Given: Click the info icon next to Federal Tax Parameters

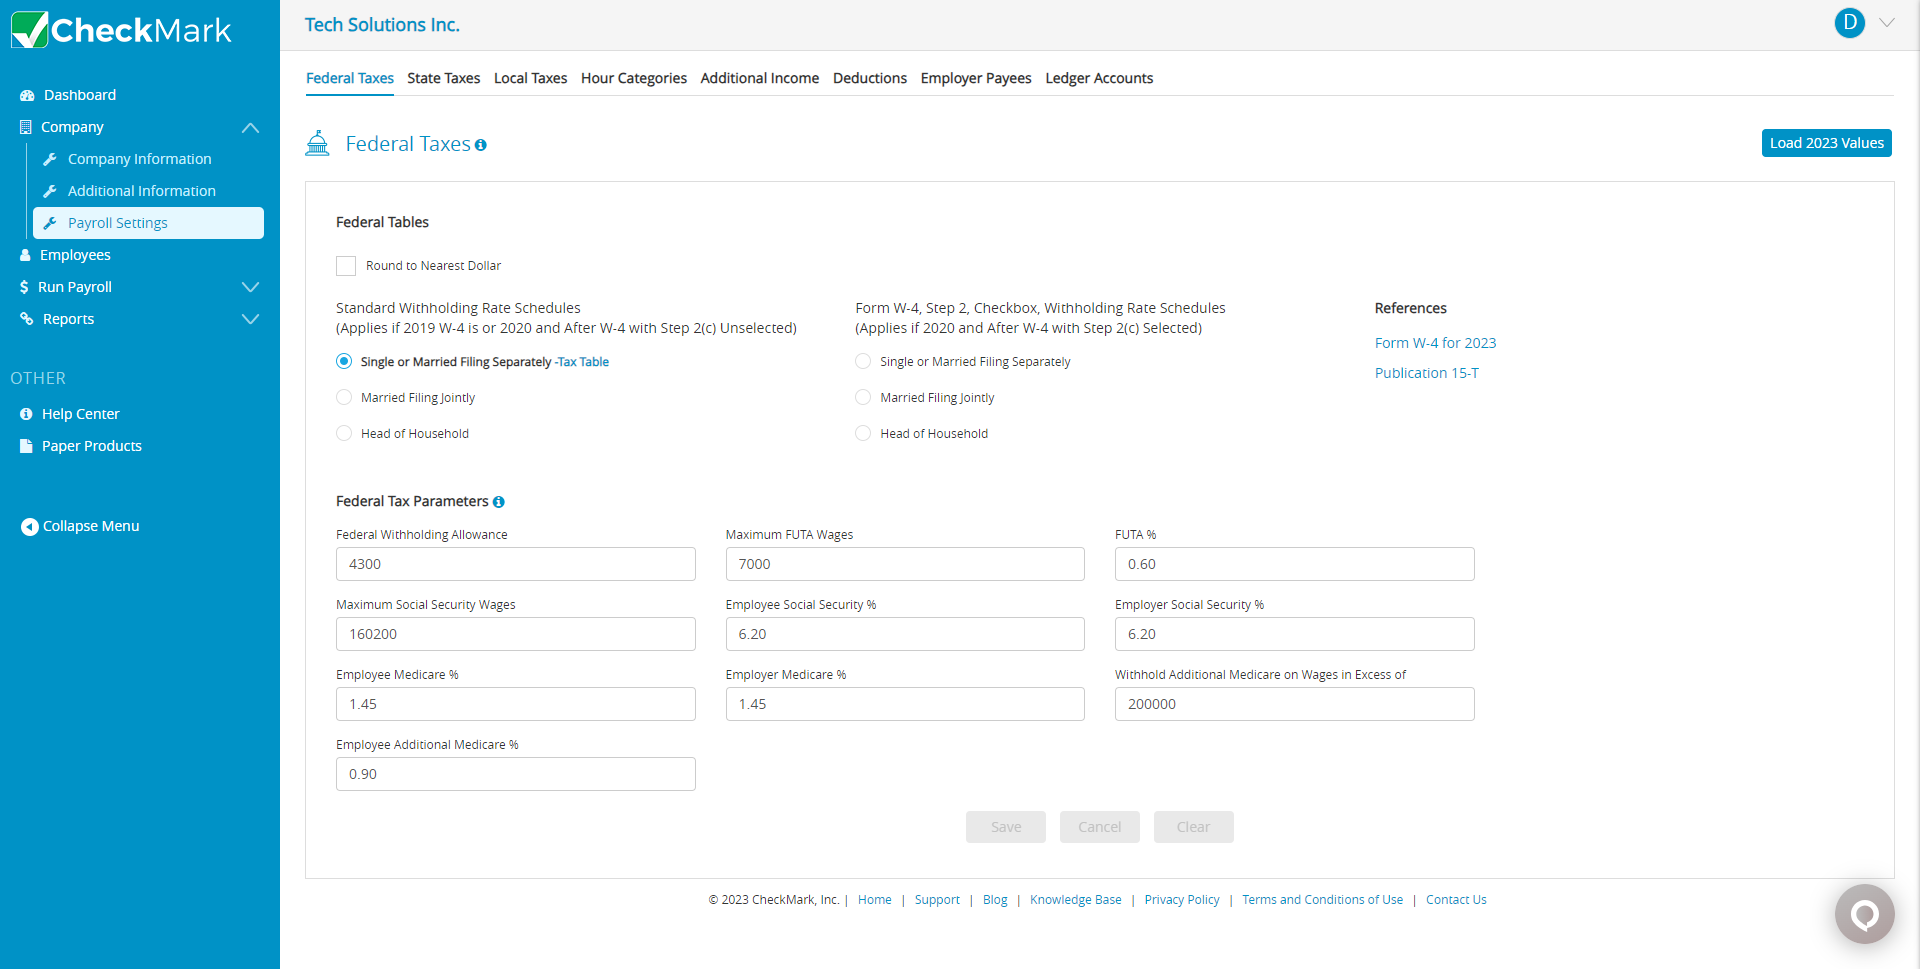Looking at the screenshot, I should click(499, 502).
